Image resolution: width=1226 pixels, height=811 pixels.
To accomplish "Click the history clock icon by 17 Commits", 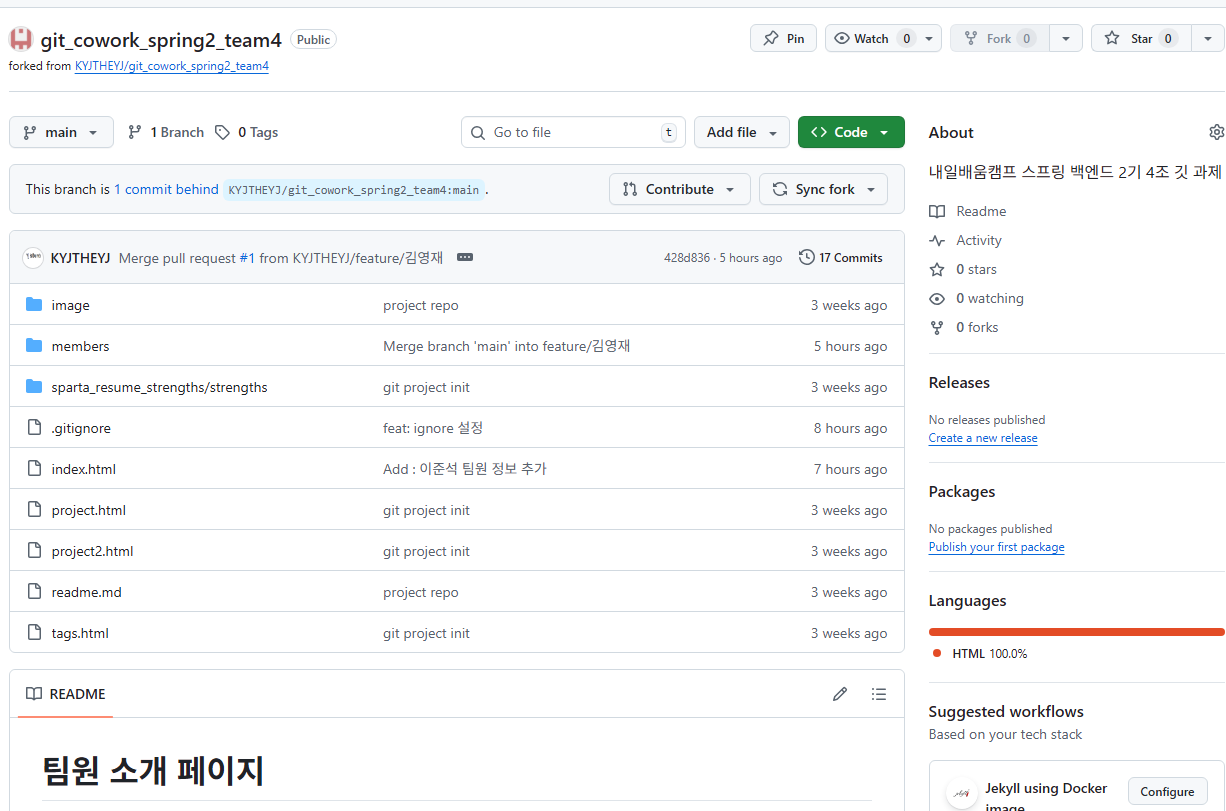I will point(807,257).
